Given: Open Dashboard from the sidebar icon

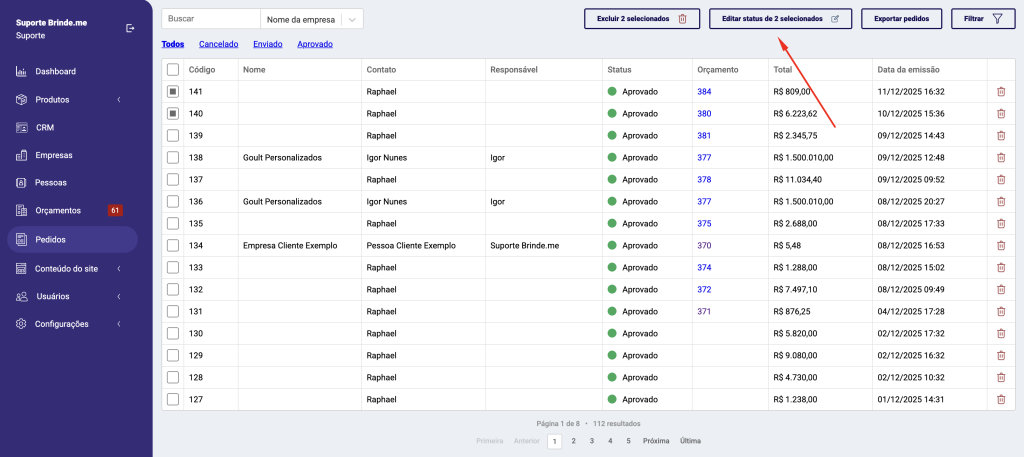Looking at the screenshot, I should pos(21,71).
